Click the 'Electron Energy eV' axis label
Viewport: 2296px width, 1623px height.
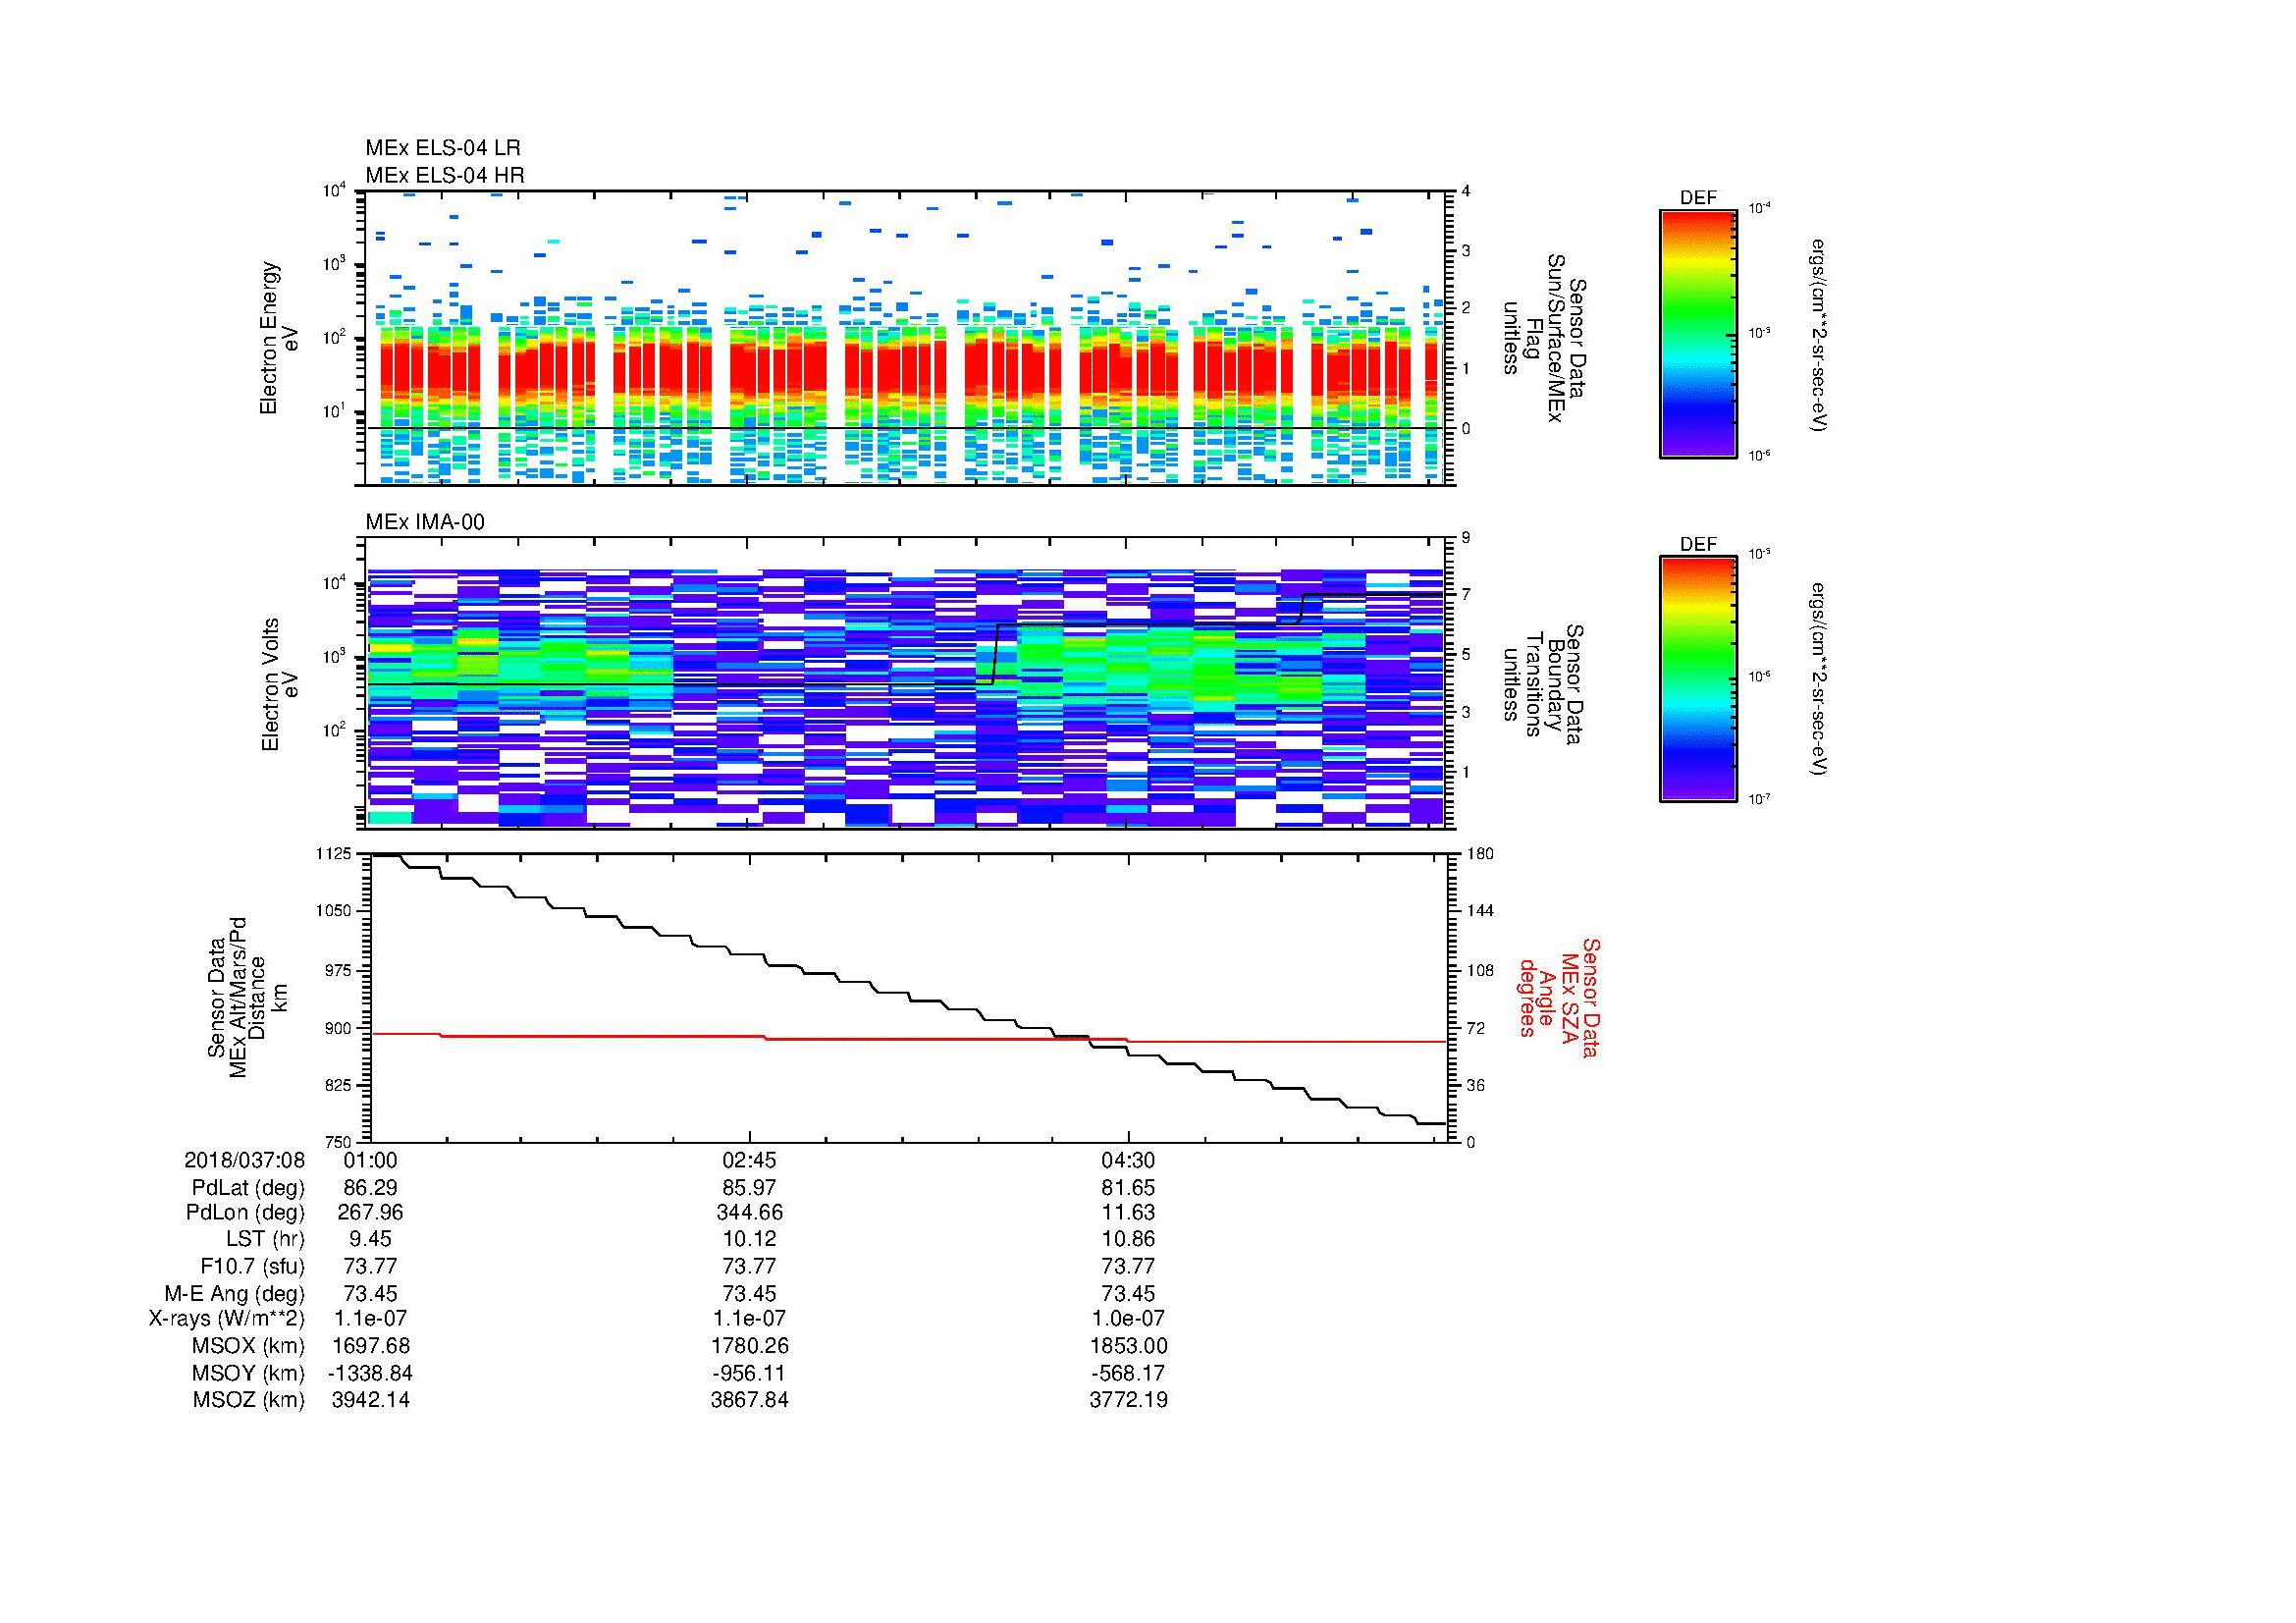coord(279,338)
